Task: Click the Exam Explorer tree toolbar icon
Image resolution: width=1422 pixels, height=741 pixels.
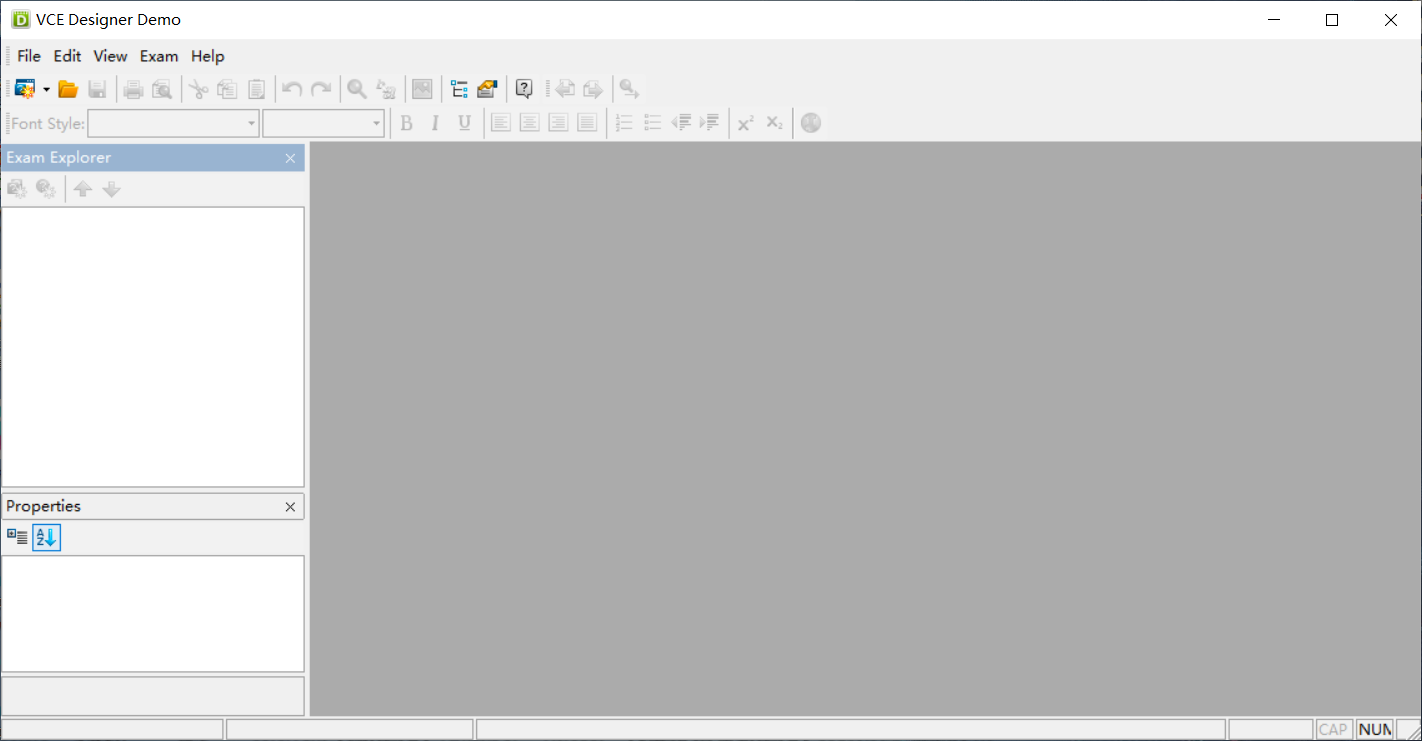Action: (x=459, y=88)
